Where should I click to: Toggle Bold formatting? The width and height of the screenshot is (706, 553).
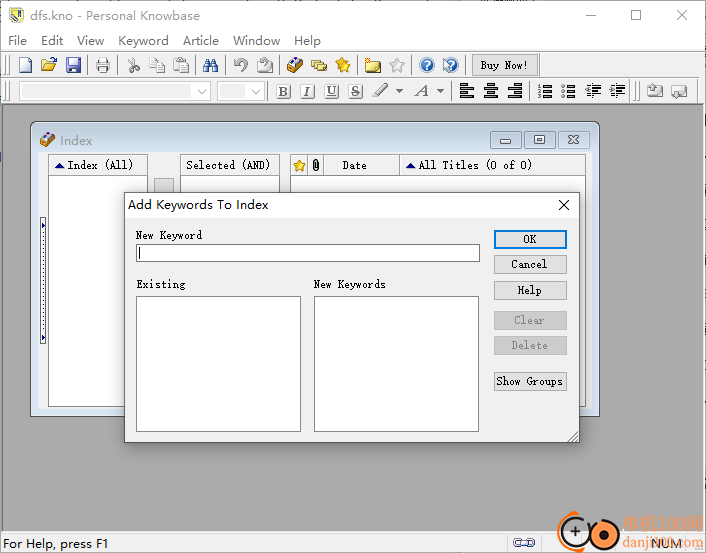283,91
